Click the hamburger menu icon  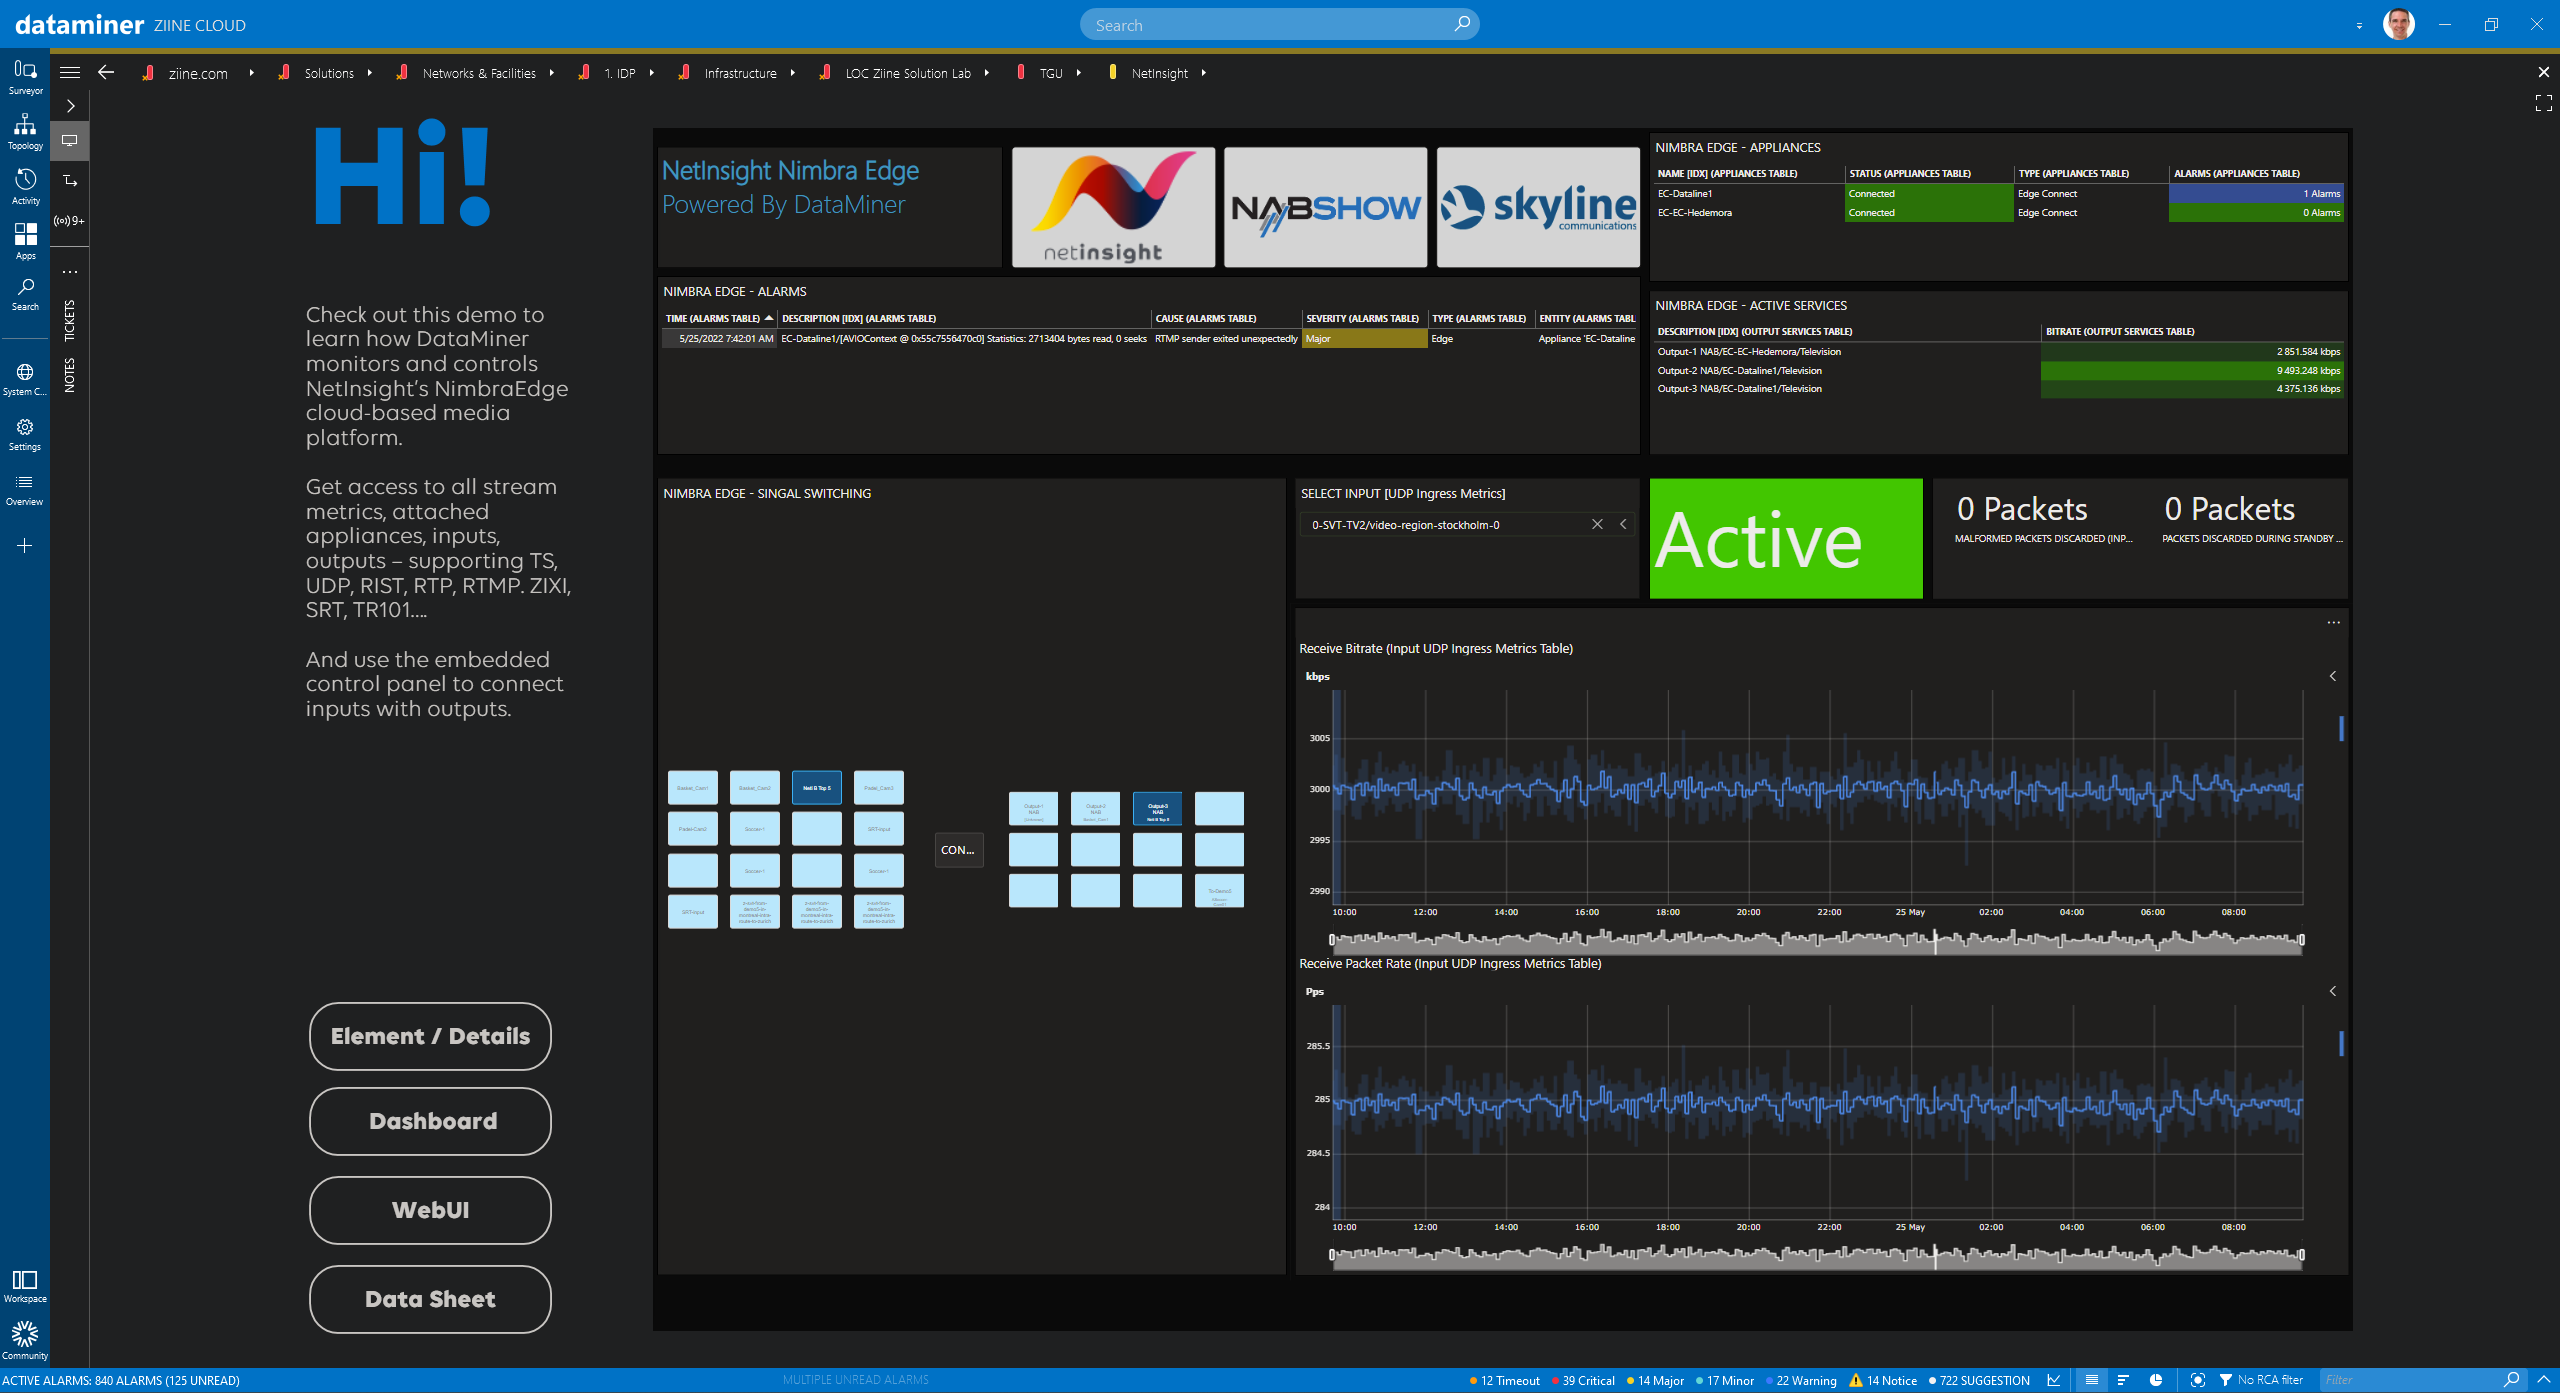[70, 72]
